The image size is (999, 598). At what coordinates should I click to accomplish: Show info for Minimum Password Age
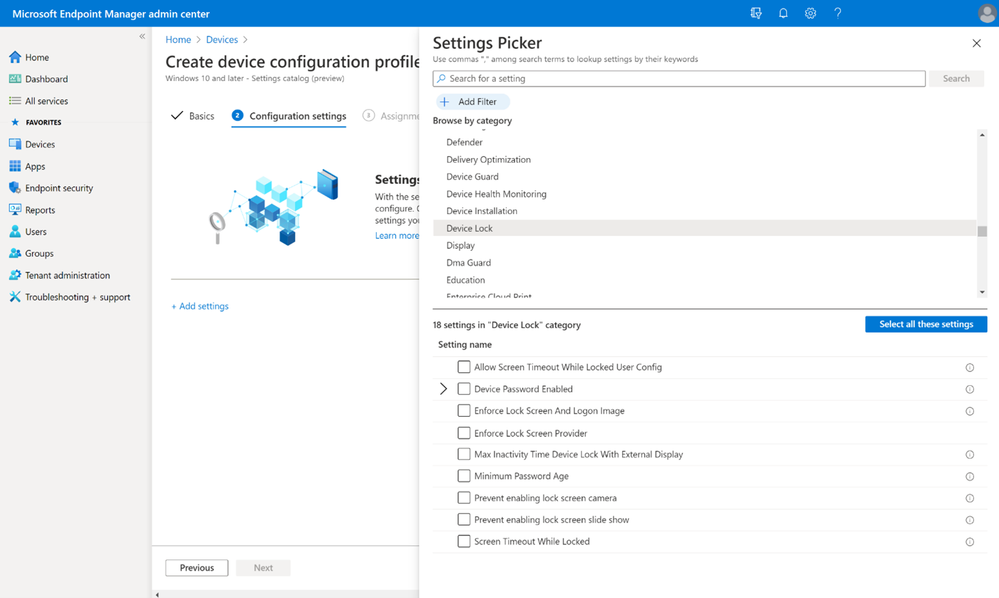tap(970, 476)
